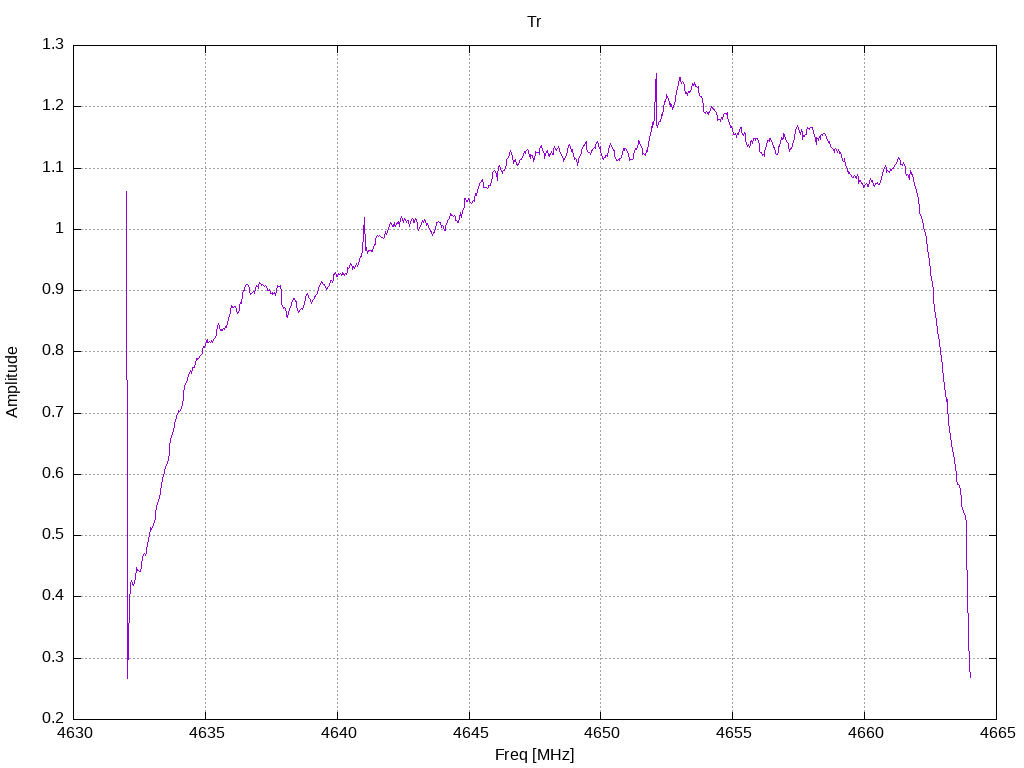Viewport: 1024px width, 768px height.
Task: Click the small spike peak near 4641 MHz
Action: [x=364, y=218]
